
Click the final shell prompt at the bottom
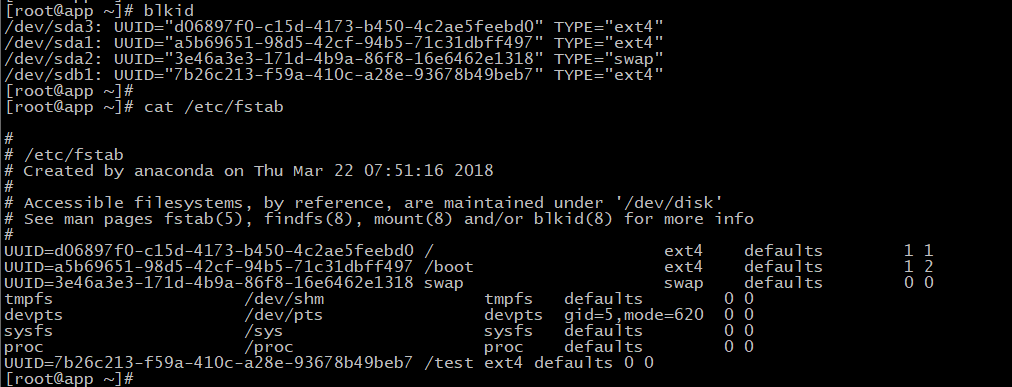(x=68, y=379)
